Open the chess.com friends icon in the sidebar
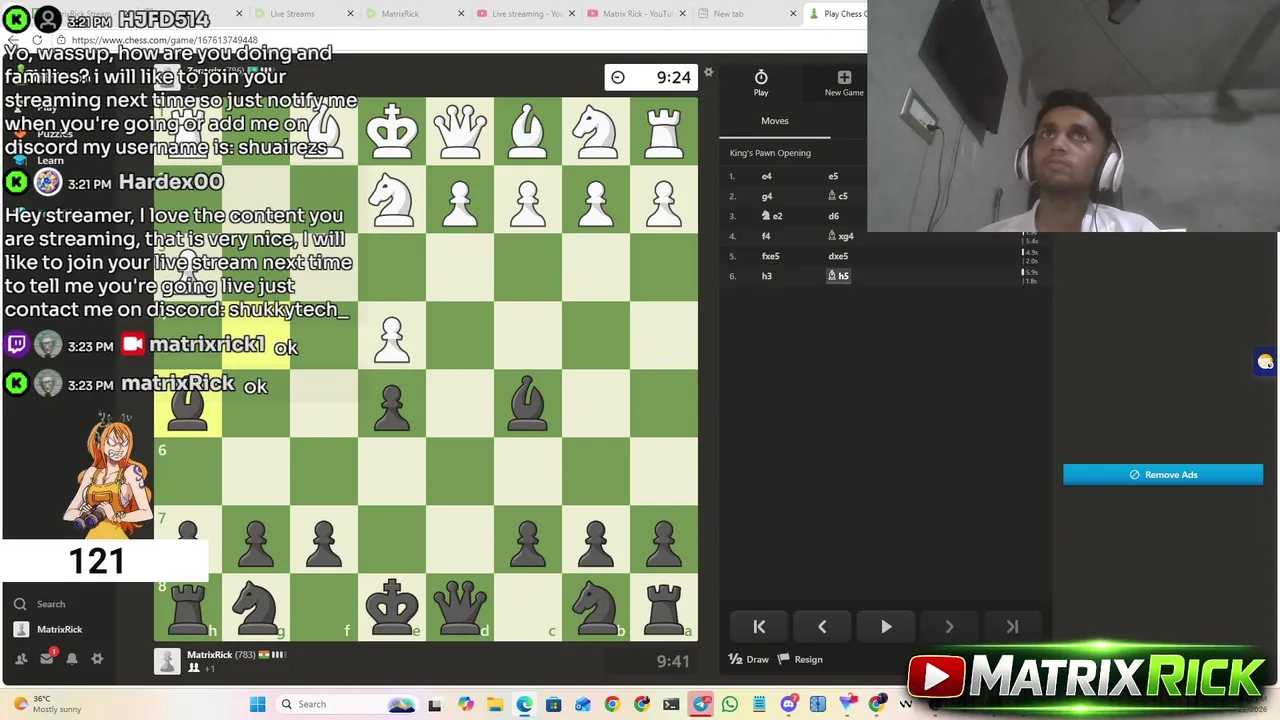Viewport: 1280px width, 720px height. pyautogui.click(x=21, y=658)
